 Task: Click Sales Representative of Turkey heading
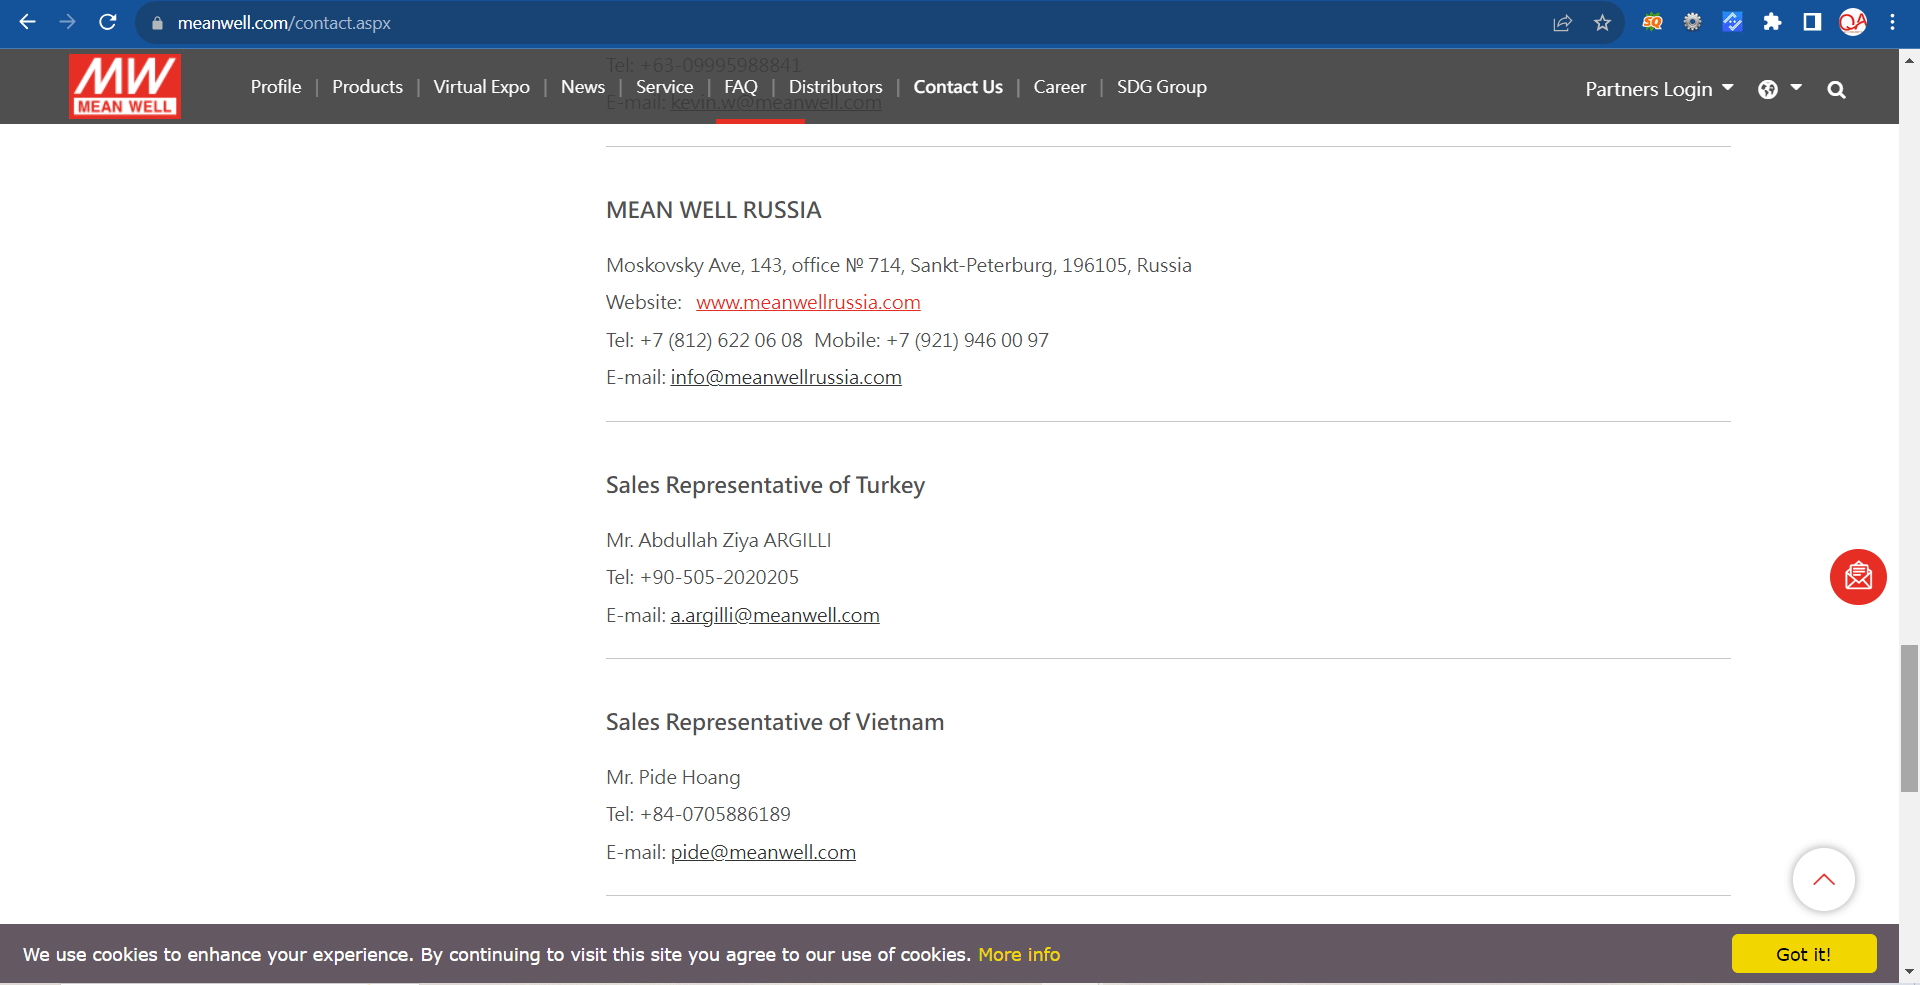pos(765,485)
